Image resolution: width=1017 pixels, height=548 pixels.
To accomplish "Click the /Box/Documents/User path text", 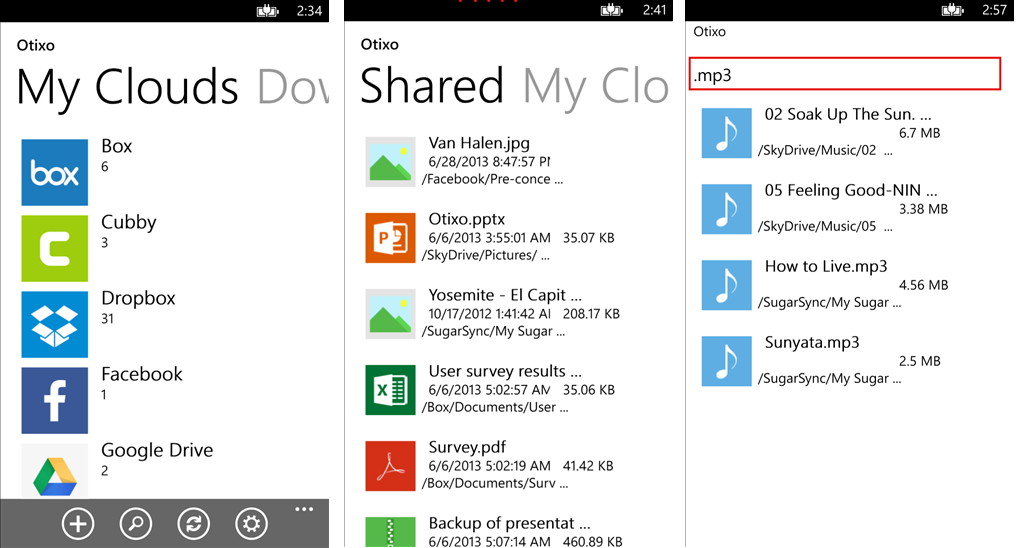I will click(495, 407).
